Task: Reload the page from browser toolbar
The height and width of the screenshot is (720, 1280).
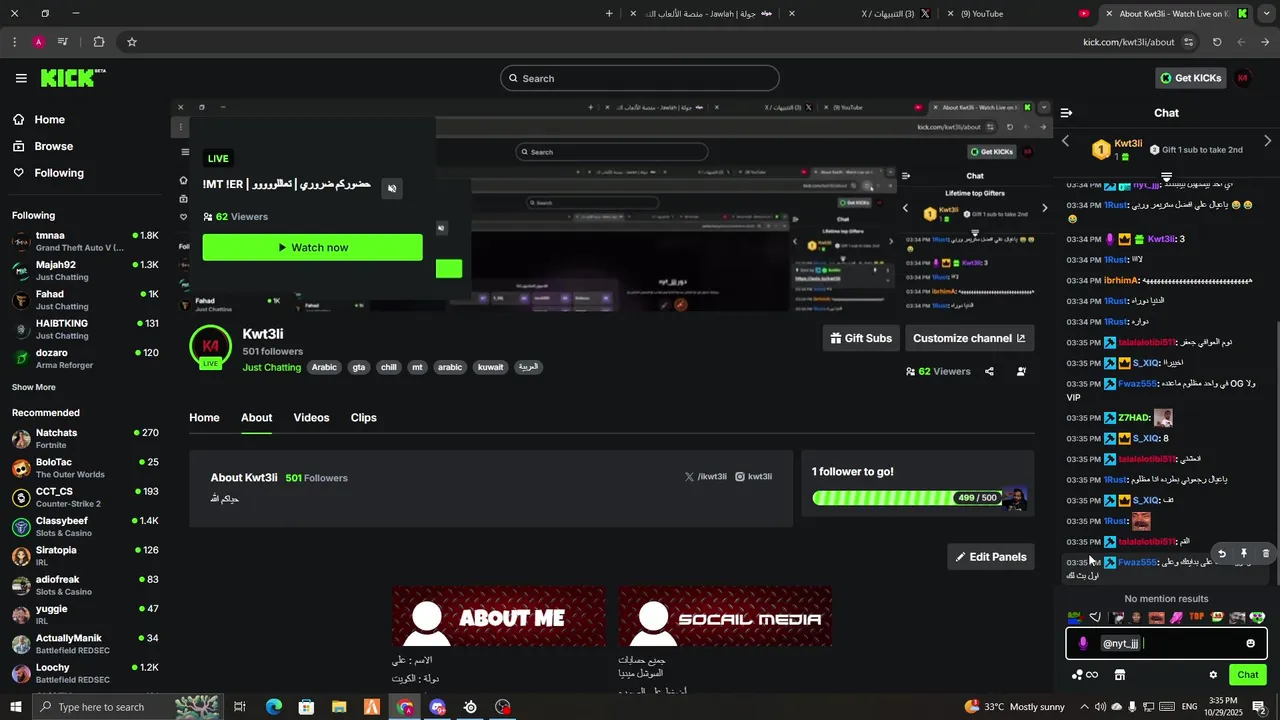Action: pyautogui.click(x=1217, y=42)
